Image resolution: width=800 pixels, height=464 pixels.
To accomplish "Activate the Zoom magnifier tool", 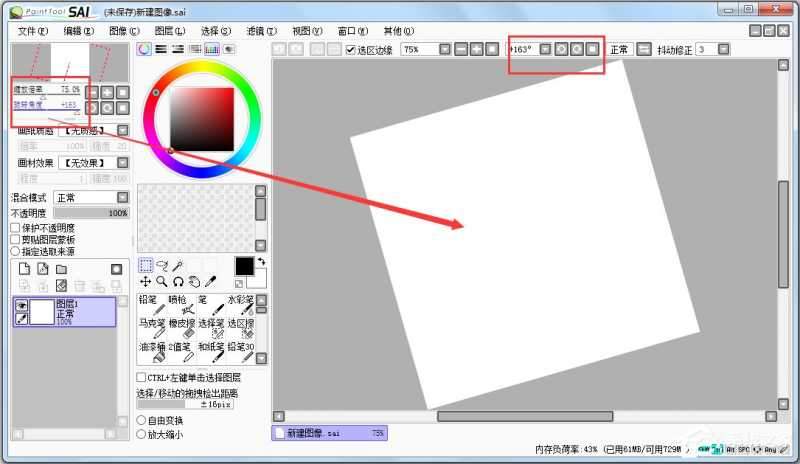I will [161, 282].
